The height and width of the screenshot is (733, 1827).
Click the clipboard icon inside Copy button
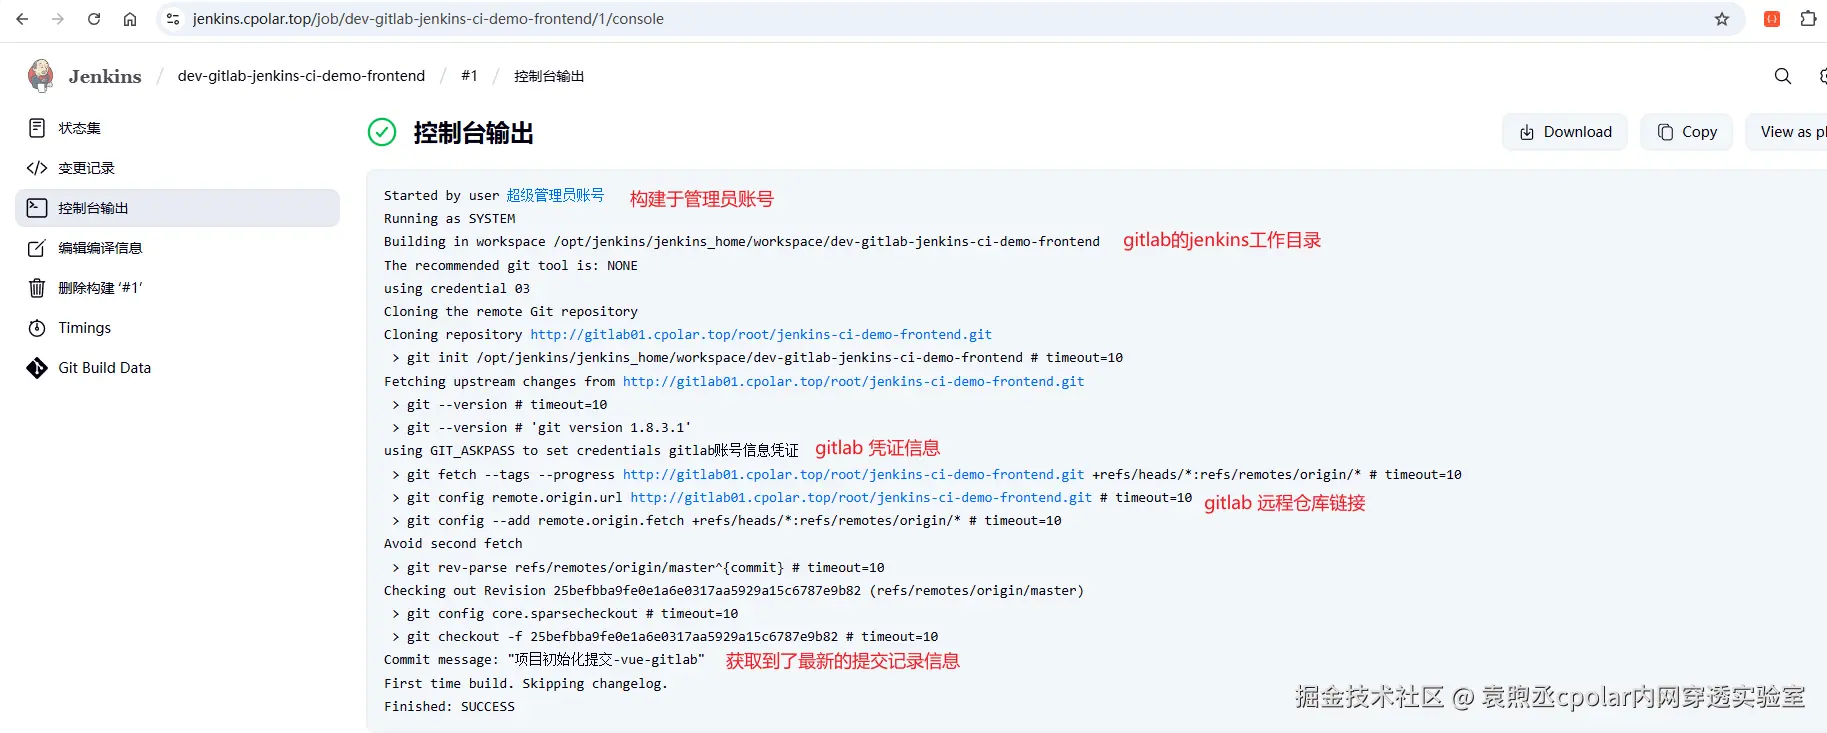1665,132
